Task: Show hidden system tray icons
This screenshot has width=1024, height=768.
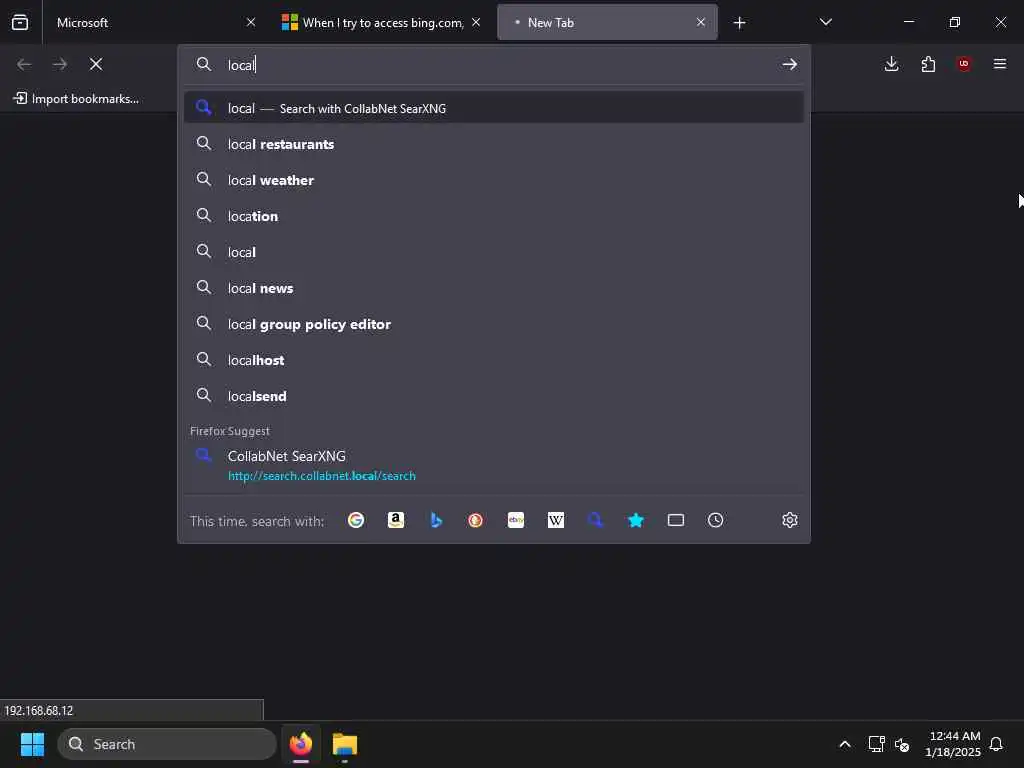Action: [844, 744]
